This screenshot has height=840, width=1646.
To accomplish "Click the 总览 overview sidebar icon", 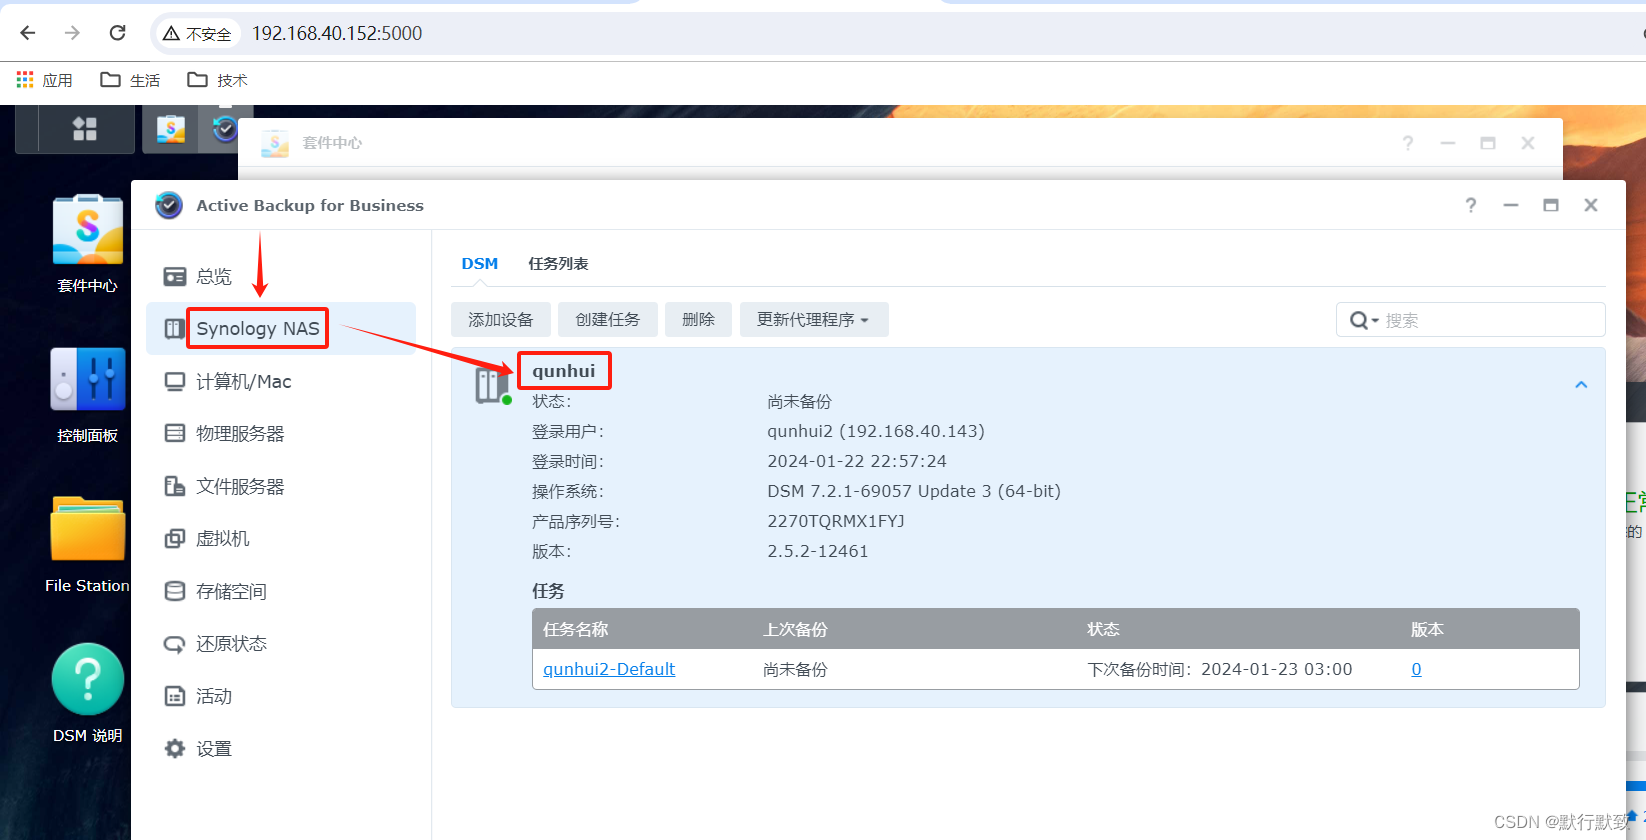I will tap(175, 276).
